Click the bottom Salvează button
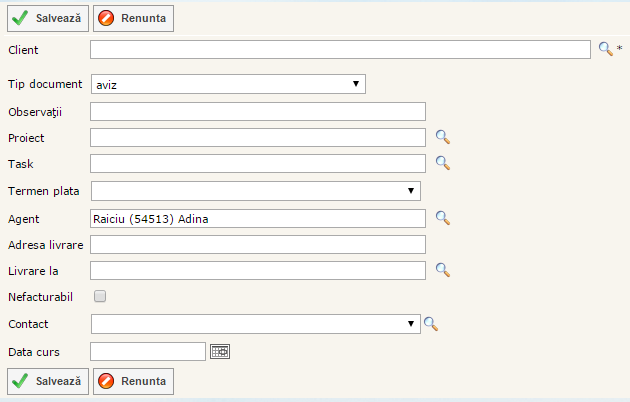 [48, 381]
